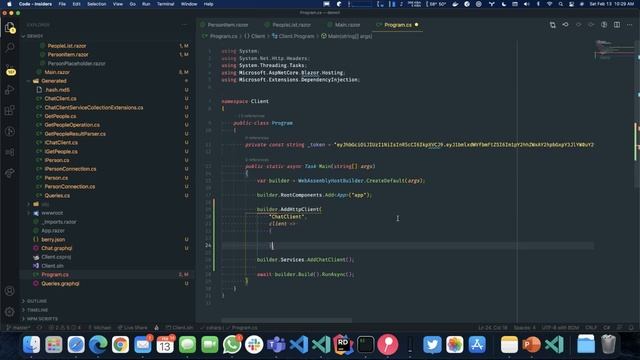Open the Manage gear icon in activity bar
The image size is (640, 360).
[x=10, y=312]
